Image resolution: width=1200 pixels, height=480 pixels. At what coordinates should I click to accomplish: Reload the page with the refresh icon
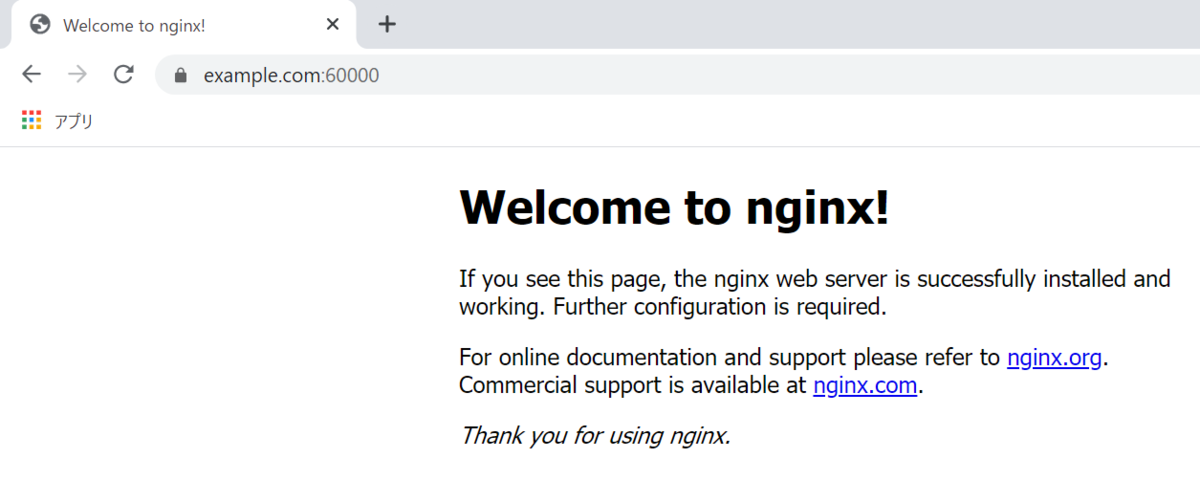[x=124, y=74]
